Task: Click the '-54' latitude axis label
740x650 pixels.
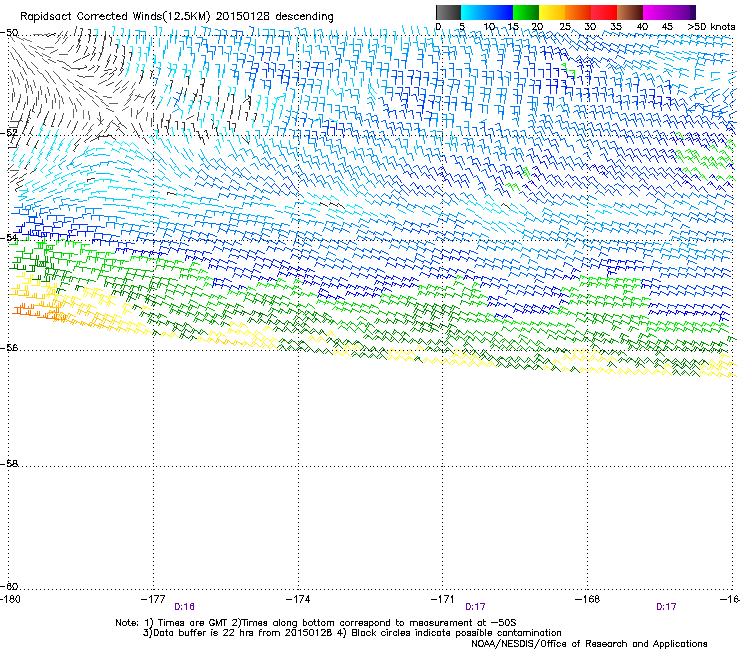Action: coord(9,237)
